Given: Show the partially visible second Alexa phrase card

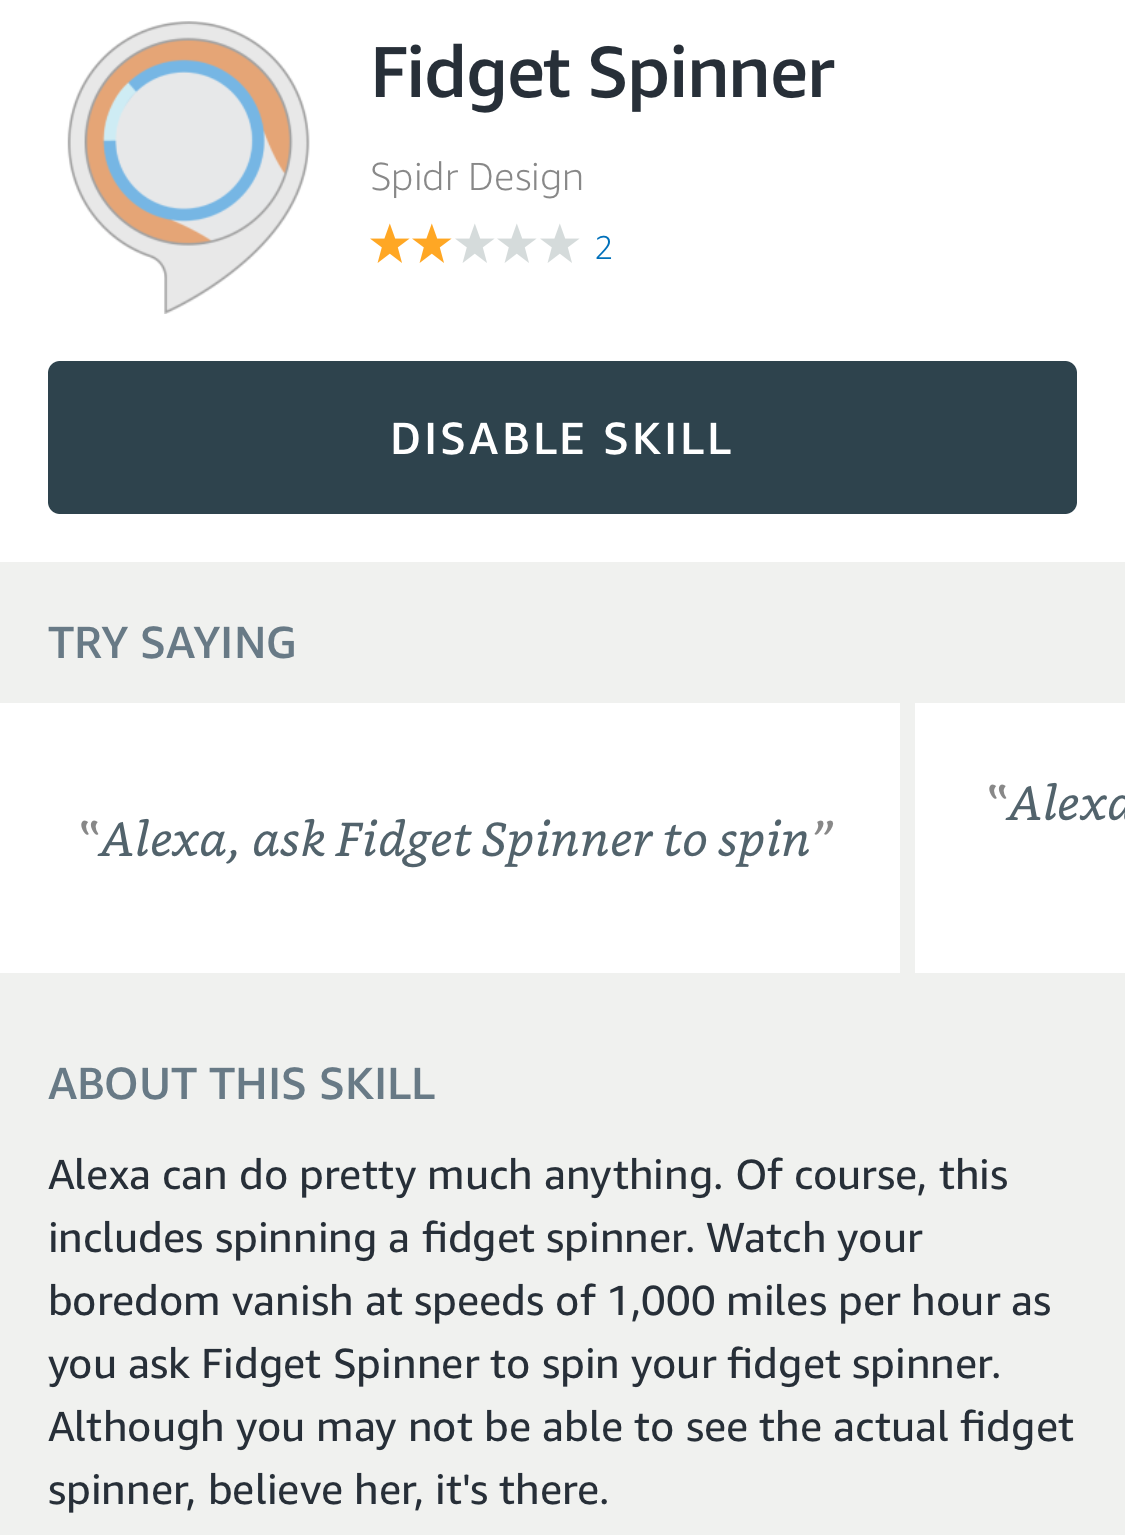Looking at the screenshot, I should [1020, 838].
